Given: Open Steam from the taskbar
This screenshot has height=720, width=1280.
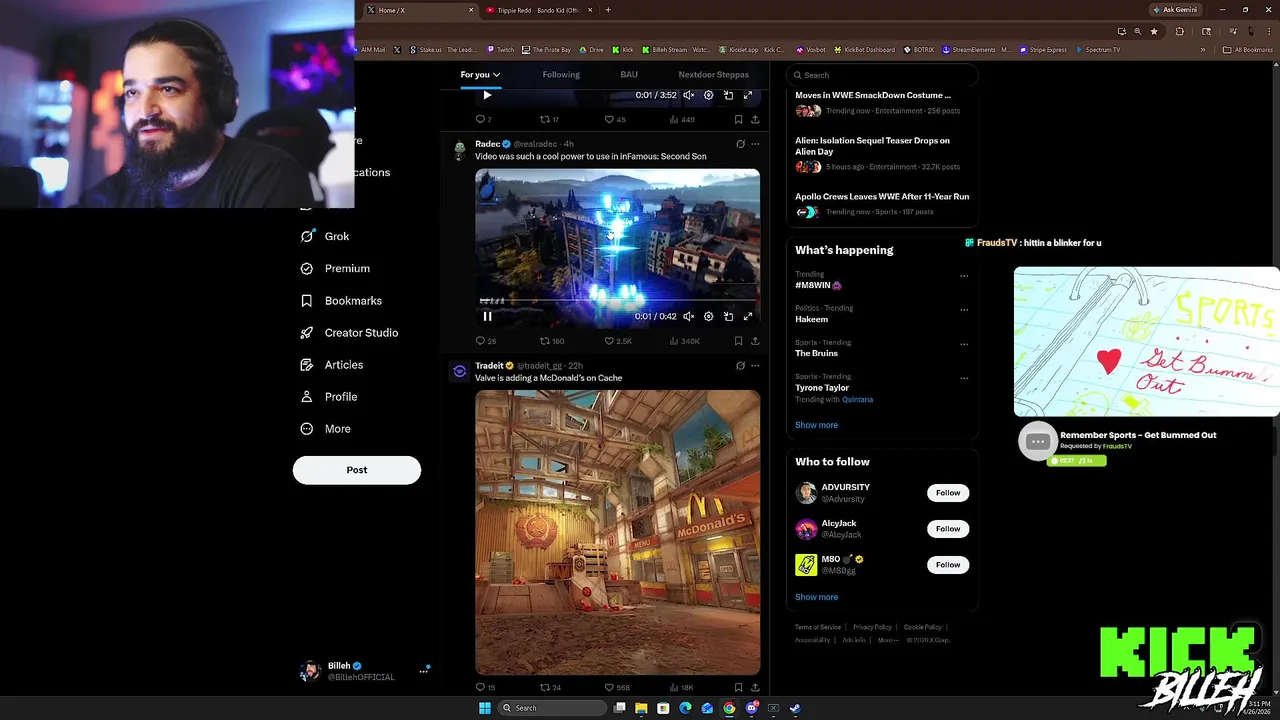Looking at the screenshot, I should [795, 708].
